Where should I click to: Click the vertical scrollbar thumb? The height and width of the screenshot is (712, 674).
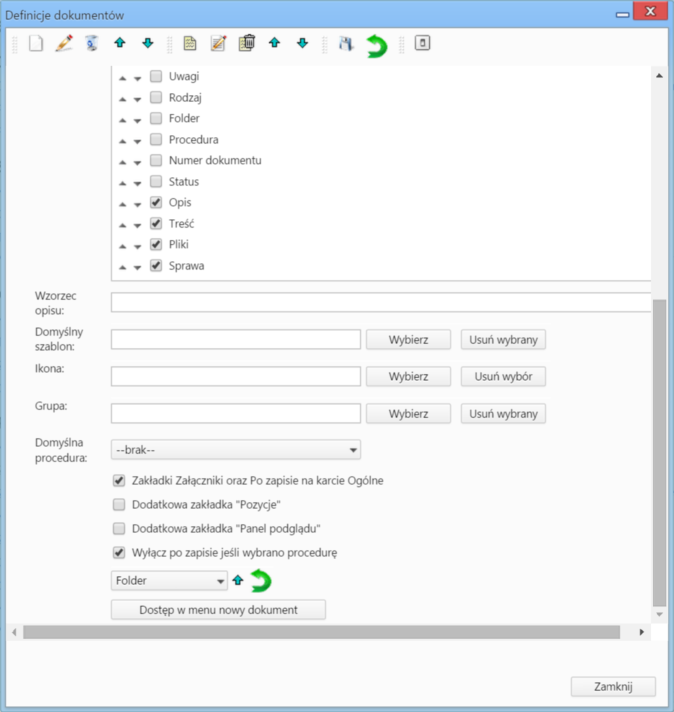659,453
